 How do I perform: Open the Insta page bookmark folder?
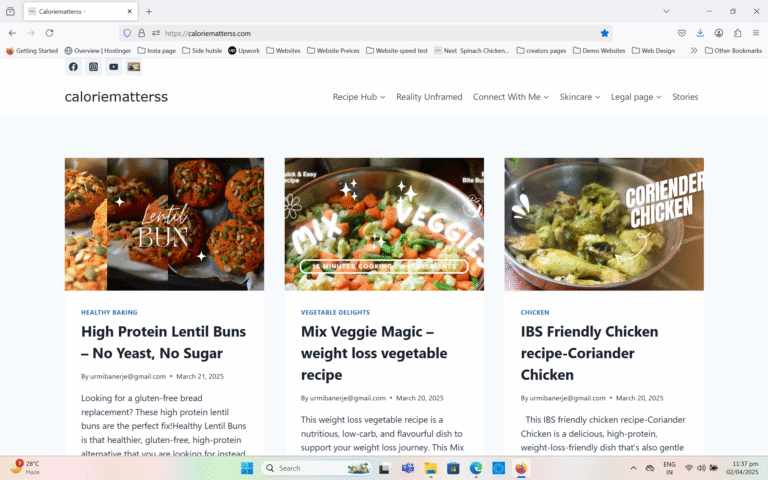pos(157,50)
